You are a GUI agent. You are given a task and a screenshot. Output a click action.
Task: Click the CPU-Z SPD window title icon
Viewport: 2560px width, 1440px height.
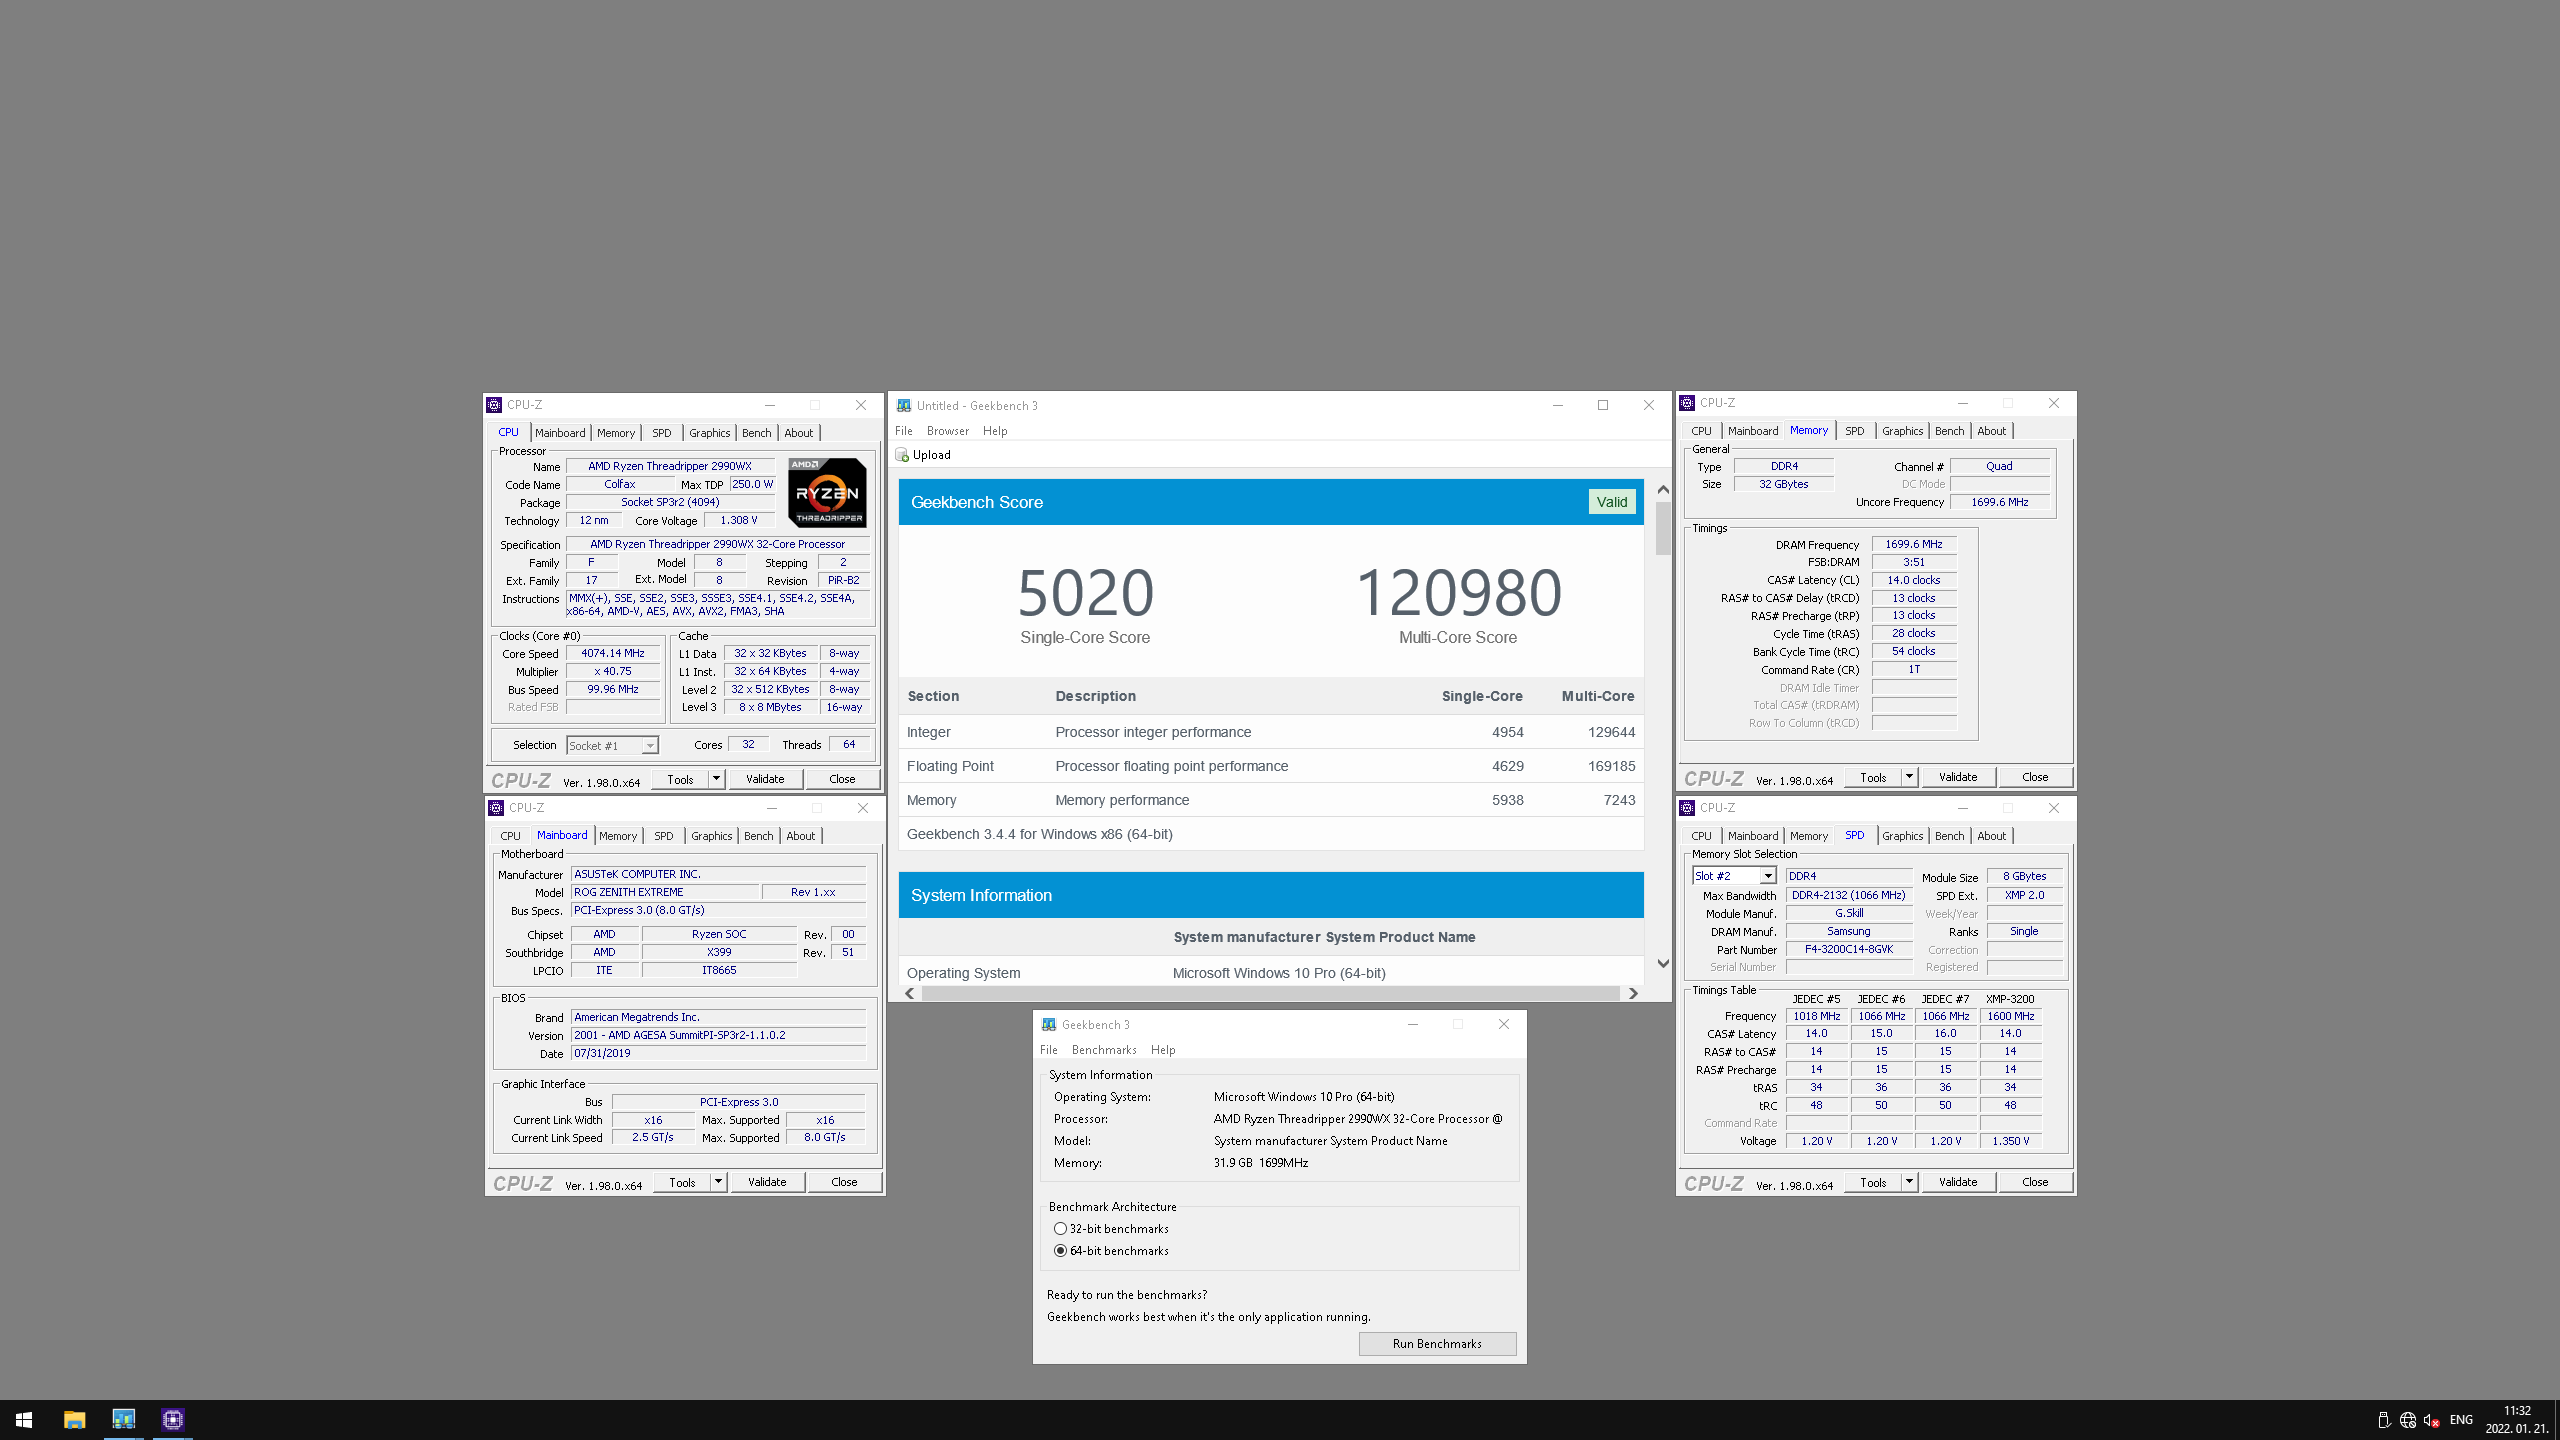pos(1687,808)
